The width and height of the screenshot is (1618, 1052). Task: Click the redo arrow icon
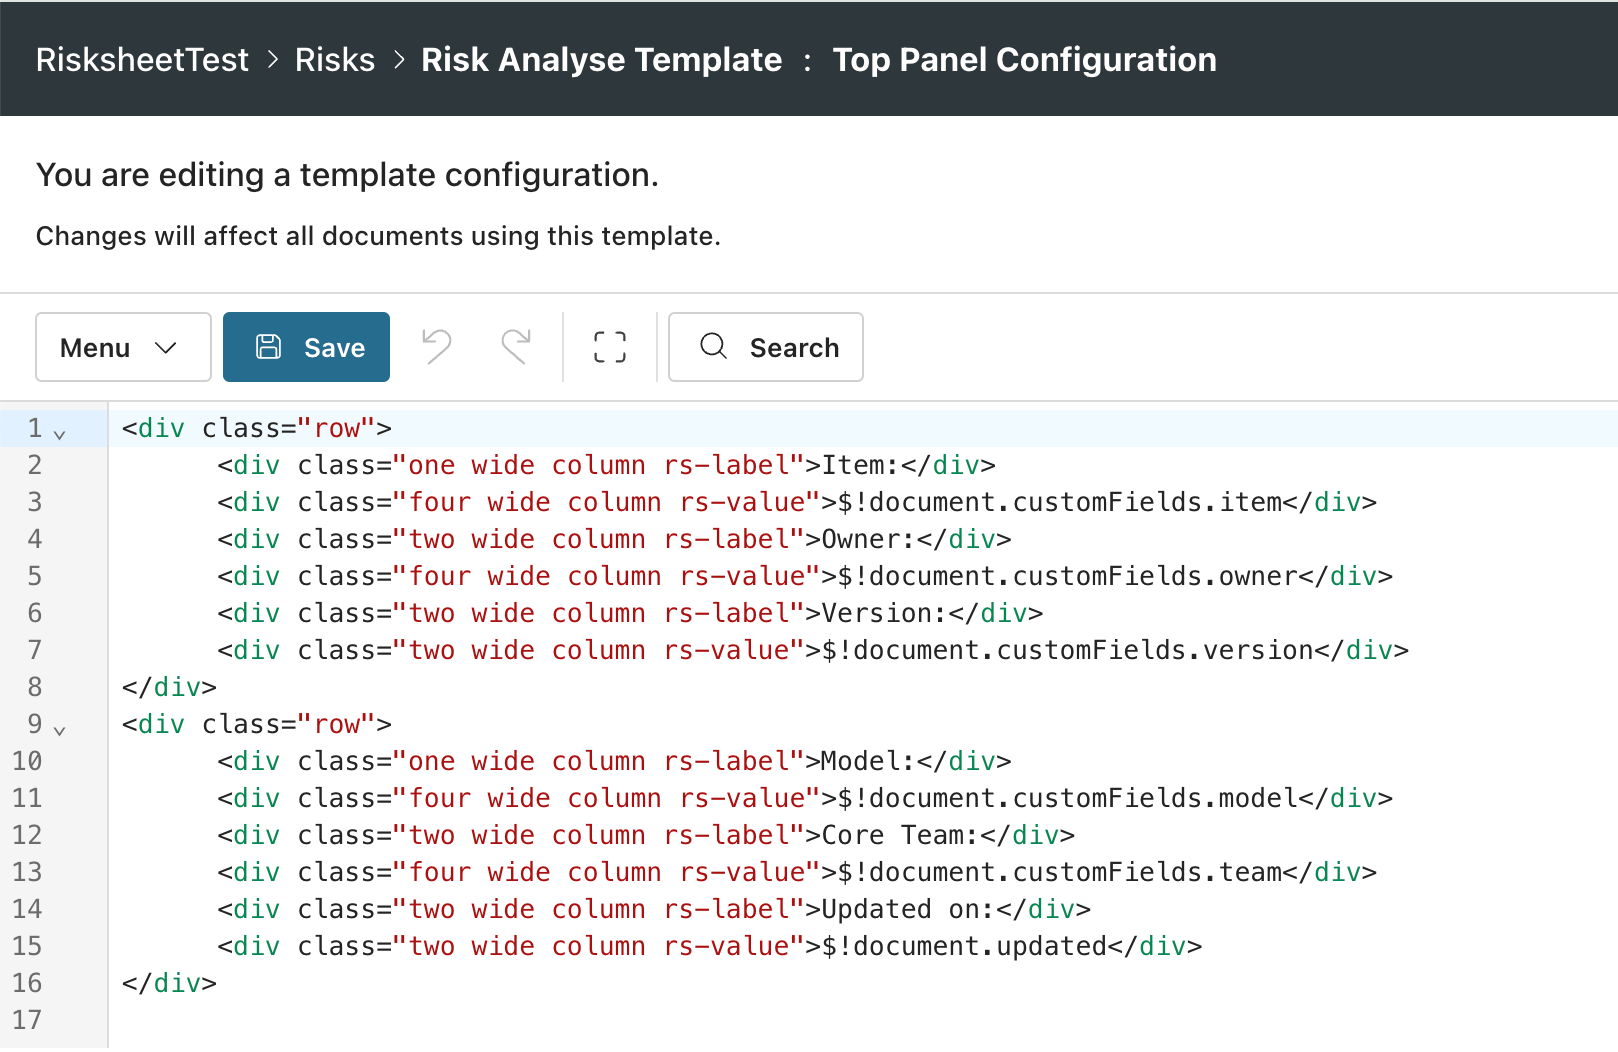[516, 347]
